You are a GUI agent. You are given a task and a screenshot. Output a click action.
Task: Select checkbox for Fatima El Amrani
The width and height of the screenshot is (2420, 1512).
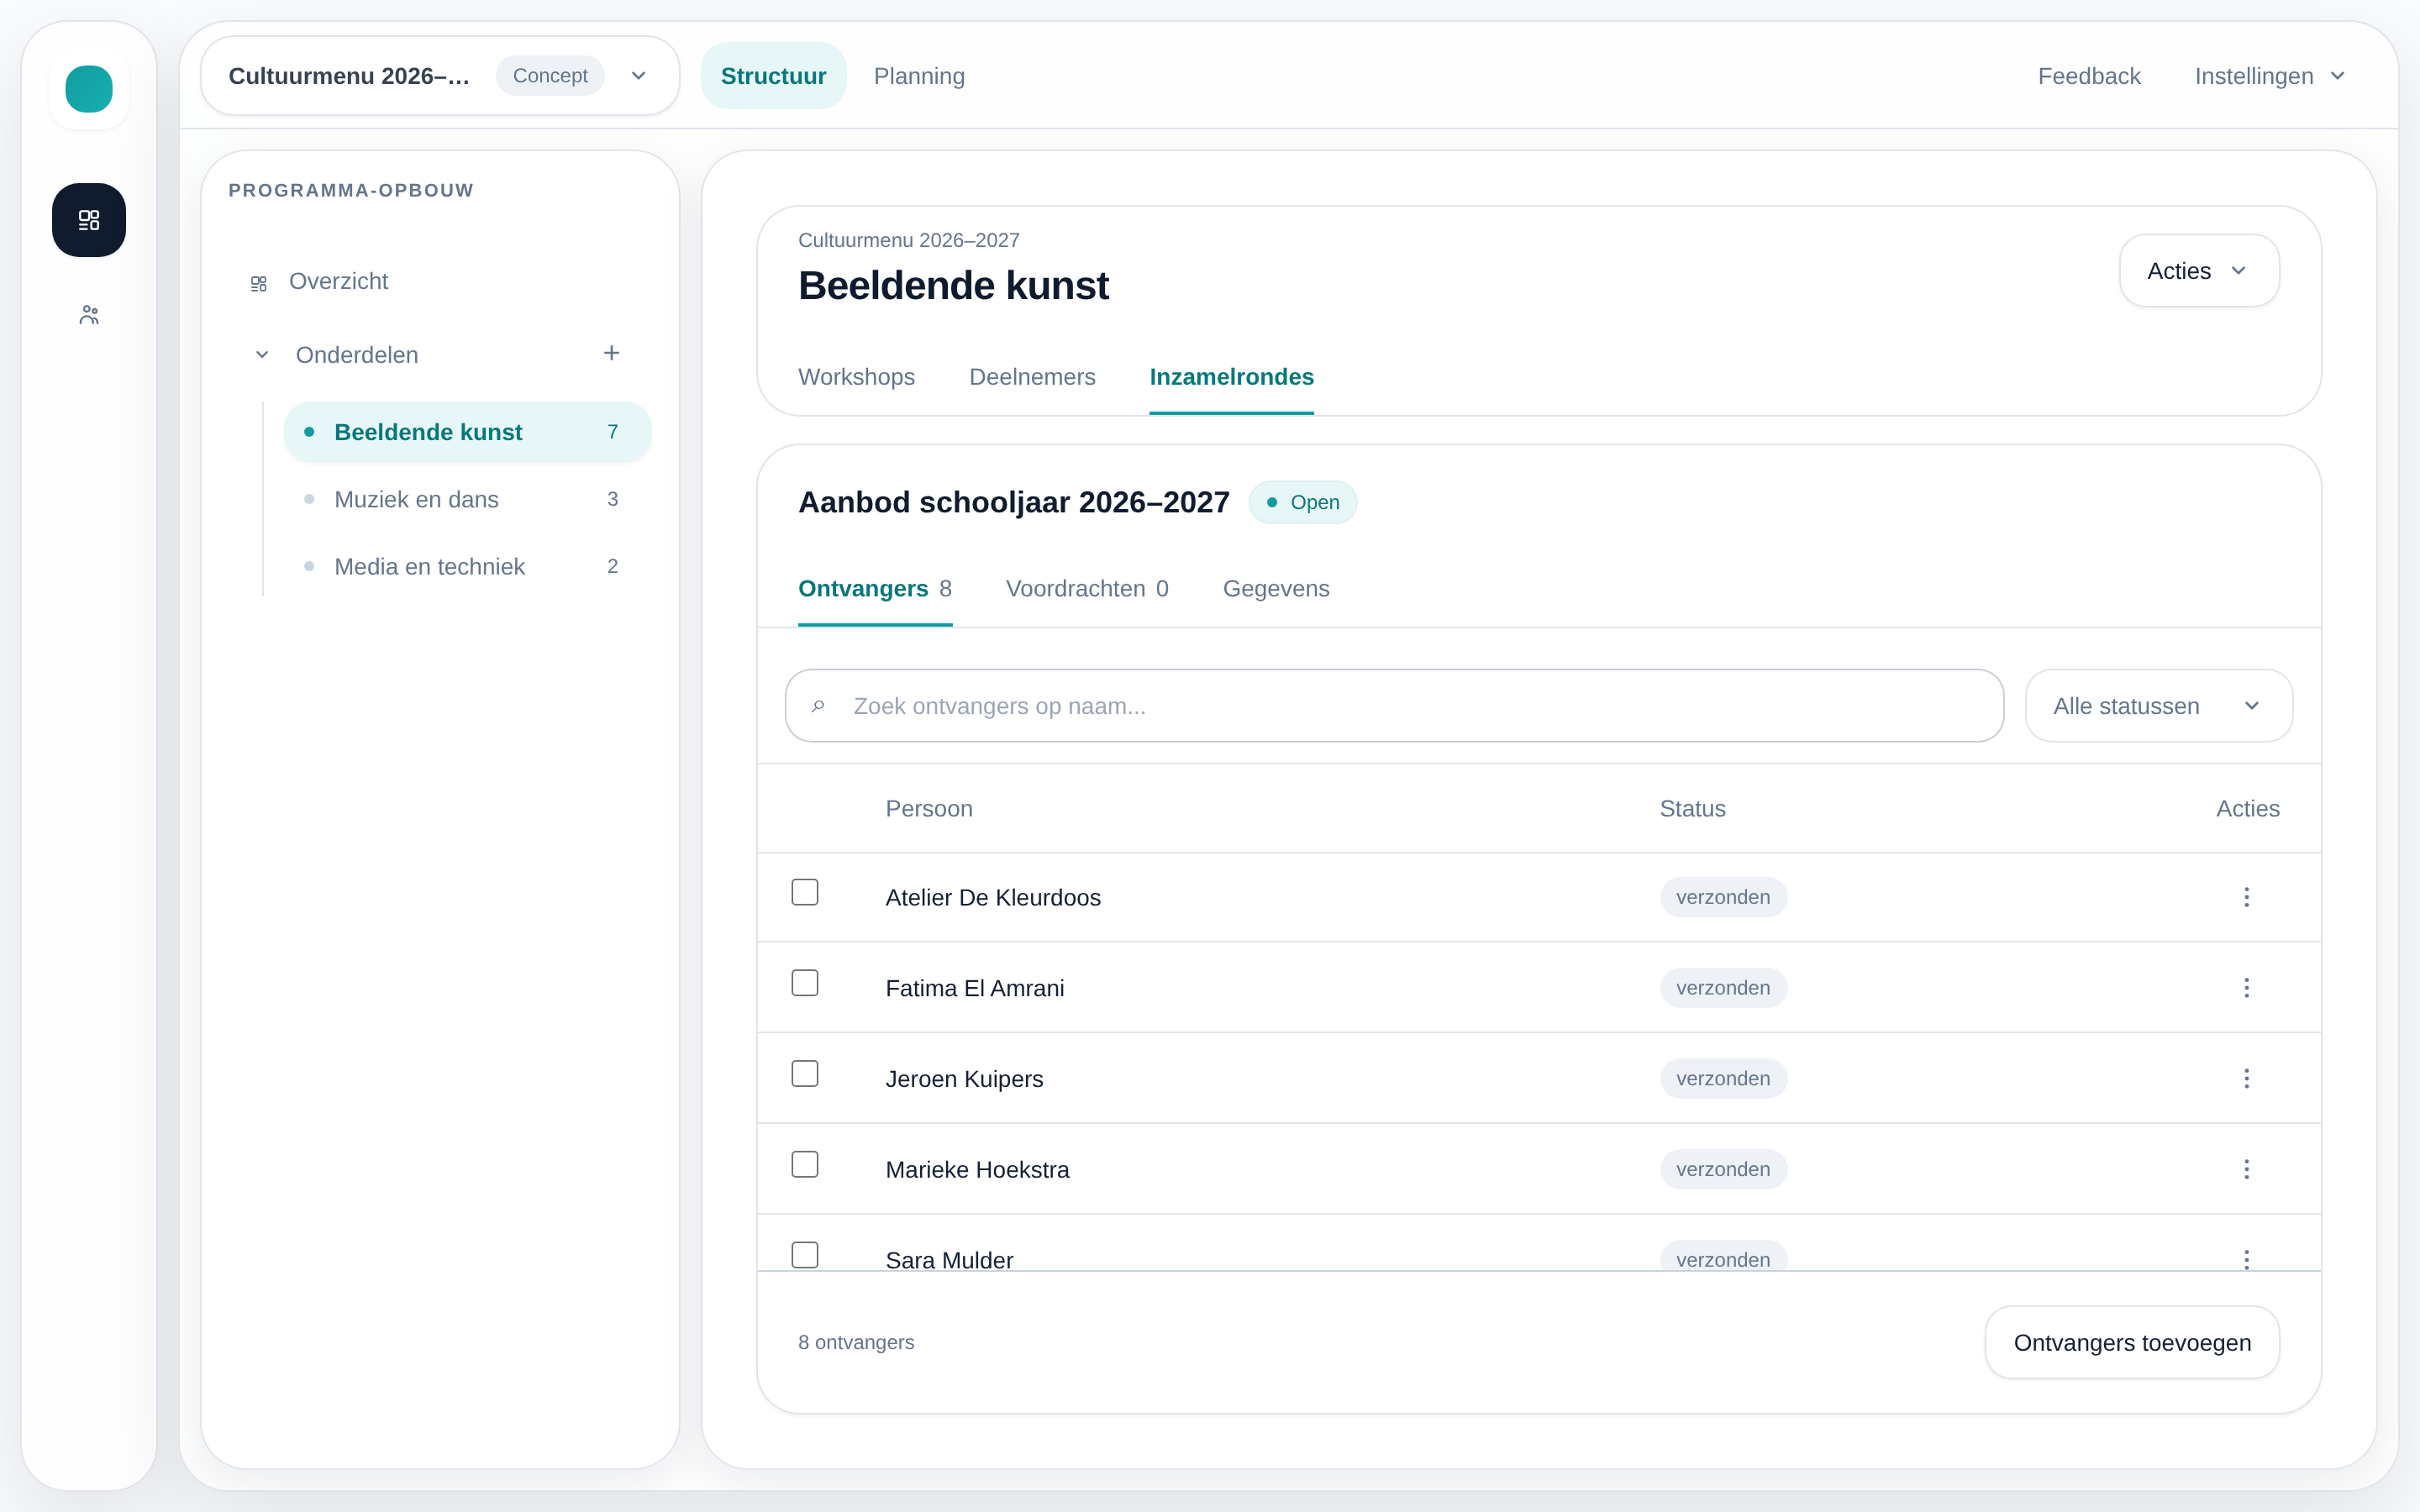click(x=805, y=983)
